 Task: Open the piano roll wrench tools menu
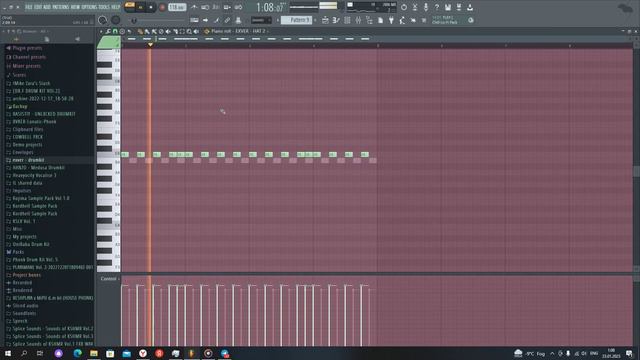pyautogui.click(x=108, y=31)
